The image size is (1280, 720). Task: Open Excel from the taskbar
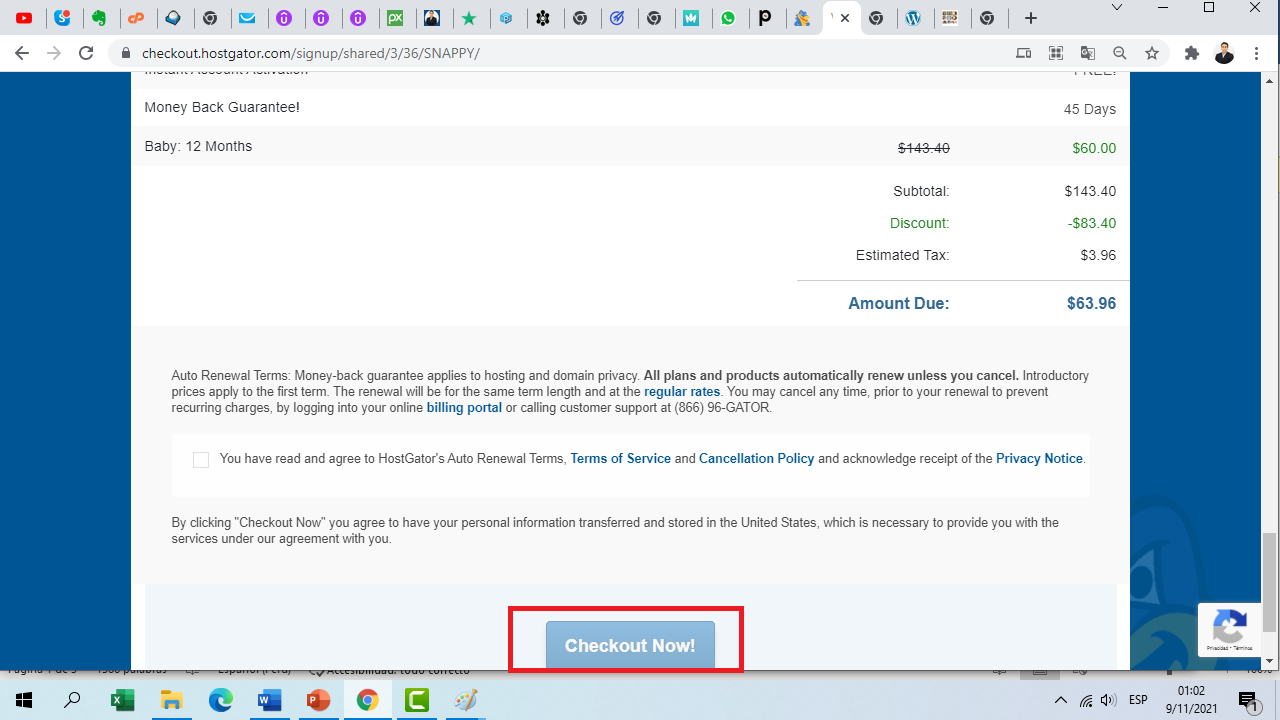point(122,700)
